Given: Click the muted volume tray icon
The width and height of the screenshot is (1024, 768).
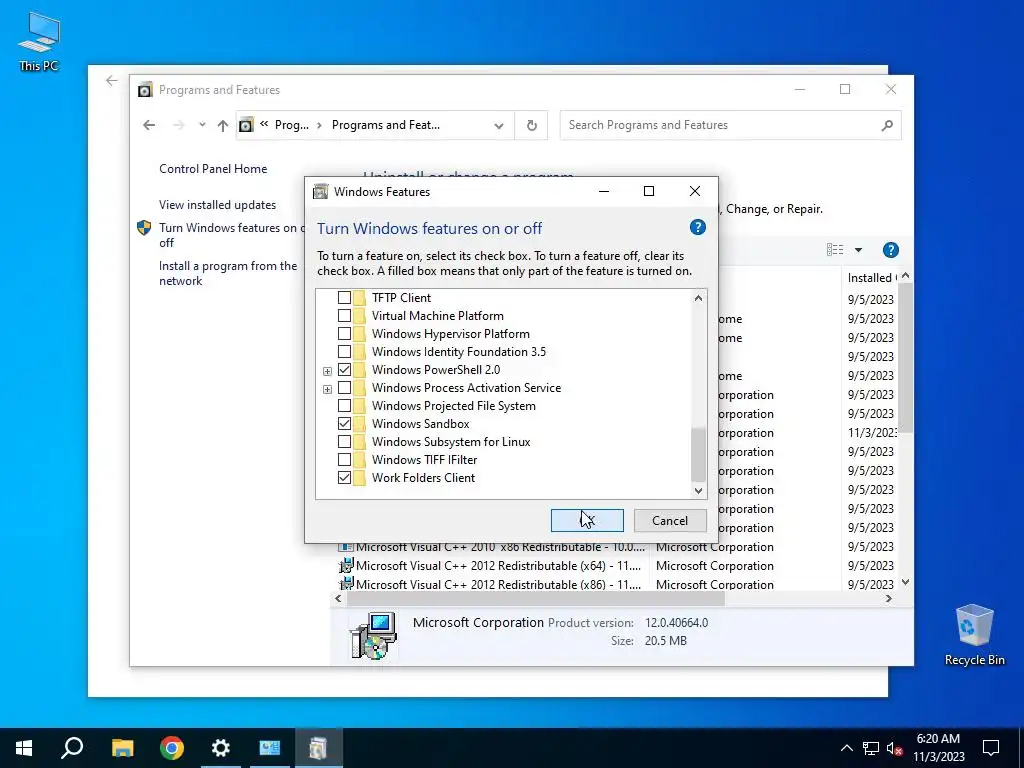Looking at the screenshot, I should pos(895,748).
